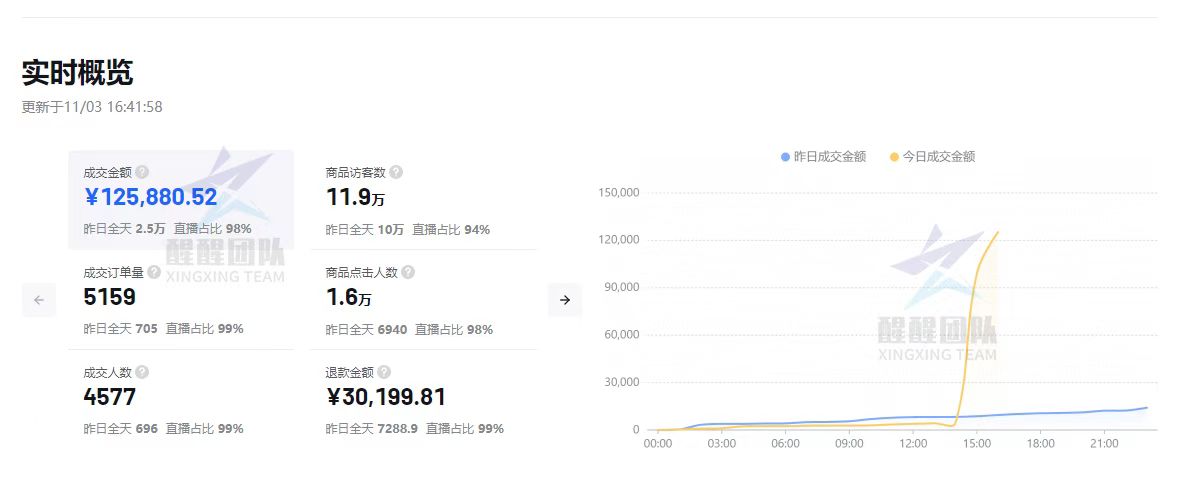This screenshot has height=498, width=1189.
Task: Select the 成交人数 4577 card
Action: pyautogui.click(x=181, y=399)
